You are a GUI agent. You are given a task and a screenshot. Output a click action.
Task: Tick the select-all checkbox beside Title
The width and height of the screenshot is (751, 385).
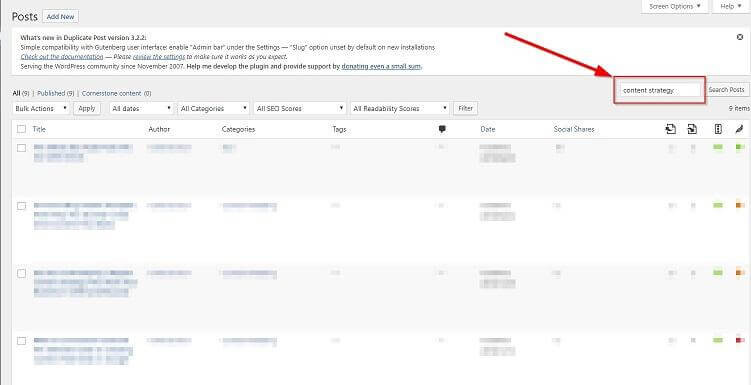pyautogui.click(x=21, y=129)
